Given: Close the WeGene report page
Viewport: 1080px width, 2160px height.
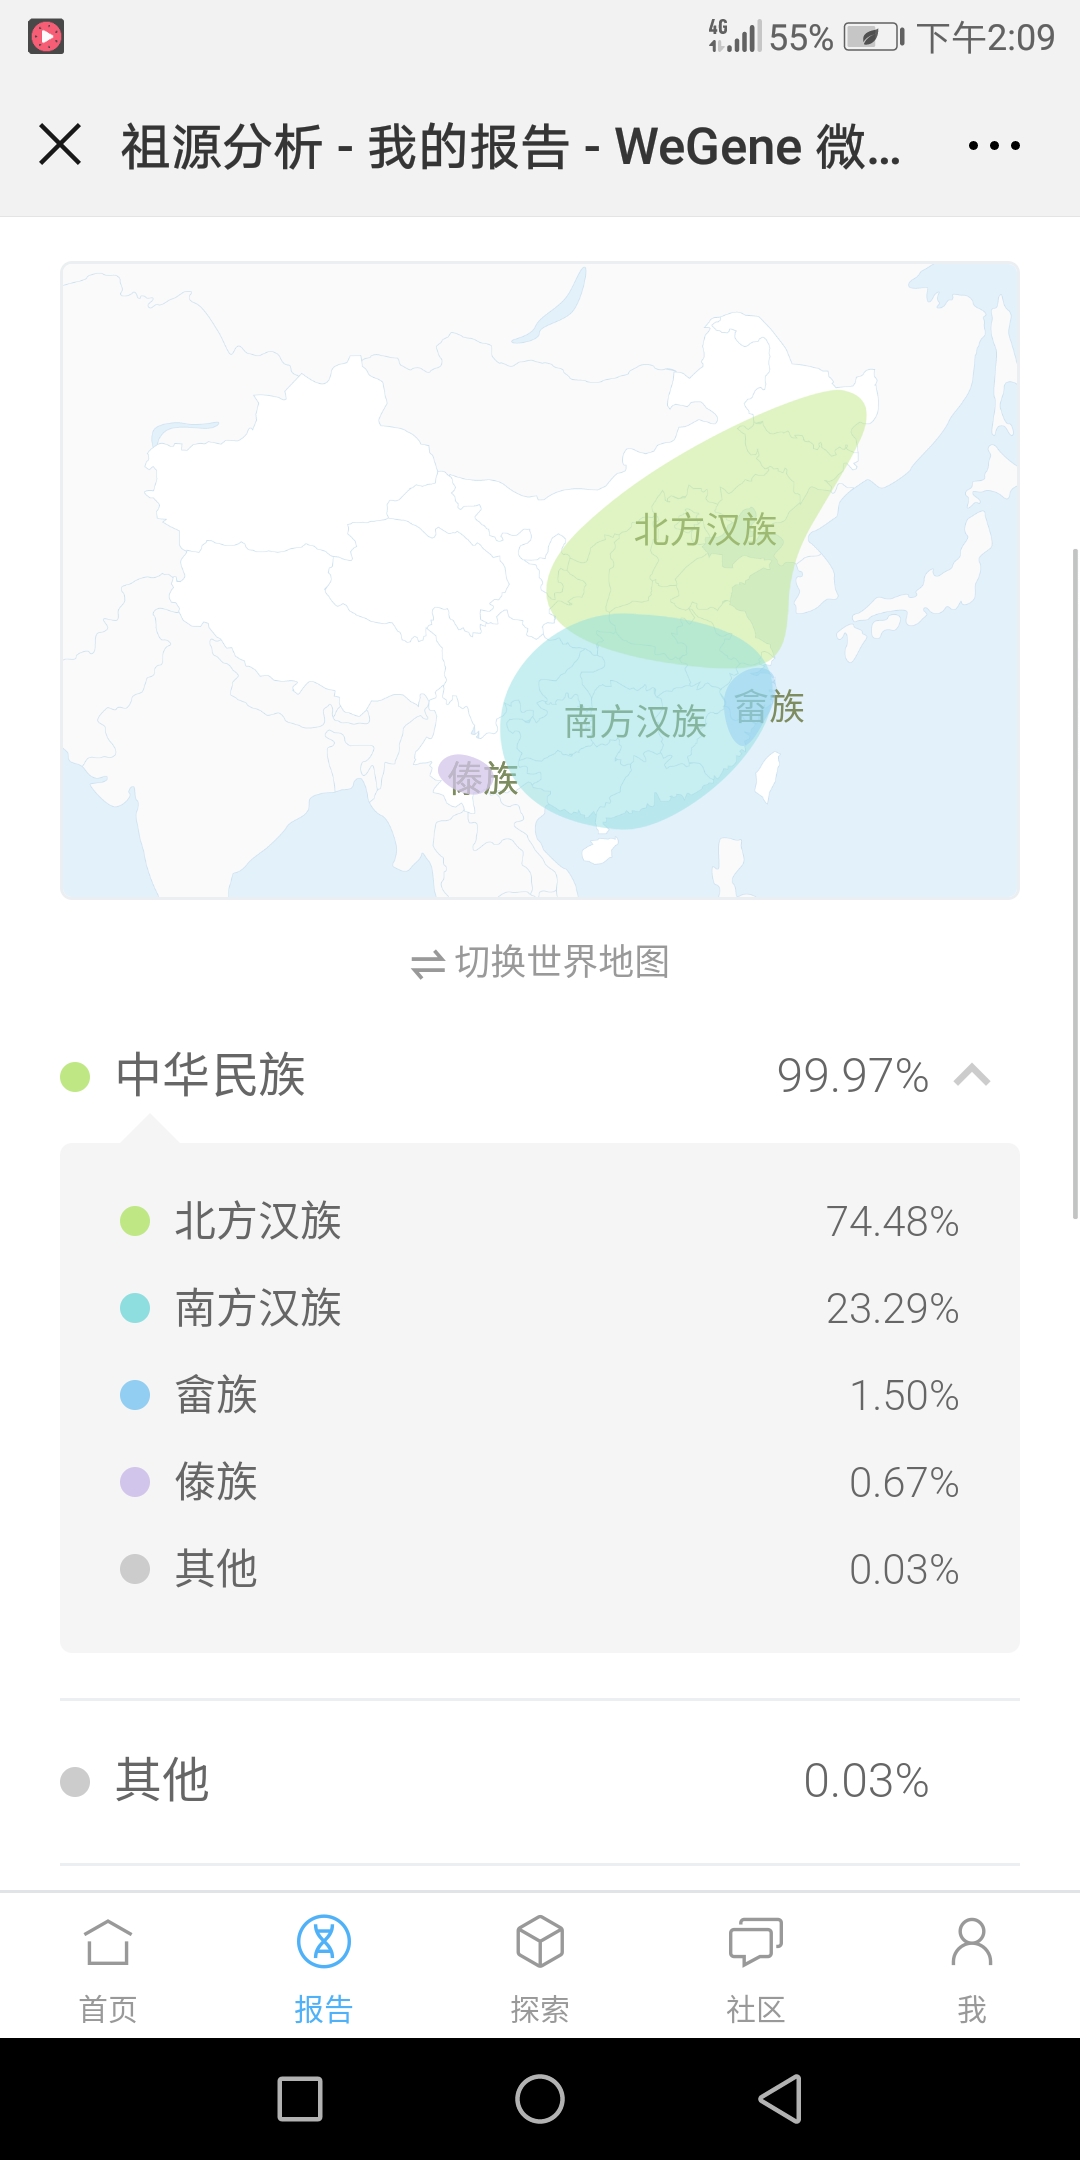Looking at the screenshot, I should pyautogui.click(x=60, y=144).
